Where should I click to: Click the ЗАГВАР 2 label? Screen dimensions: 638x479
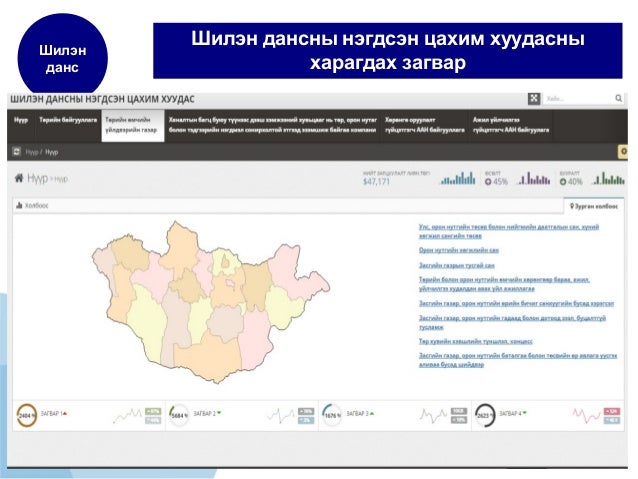point(207,413)
